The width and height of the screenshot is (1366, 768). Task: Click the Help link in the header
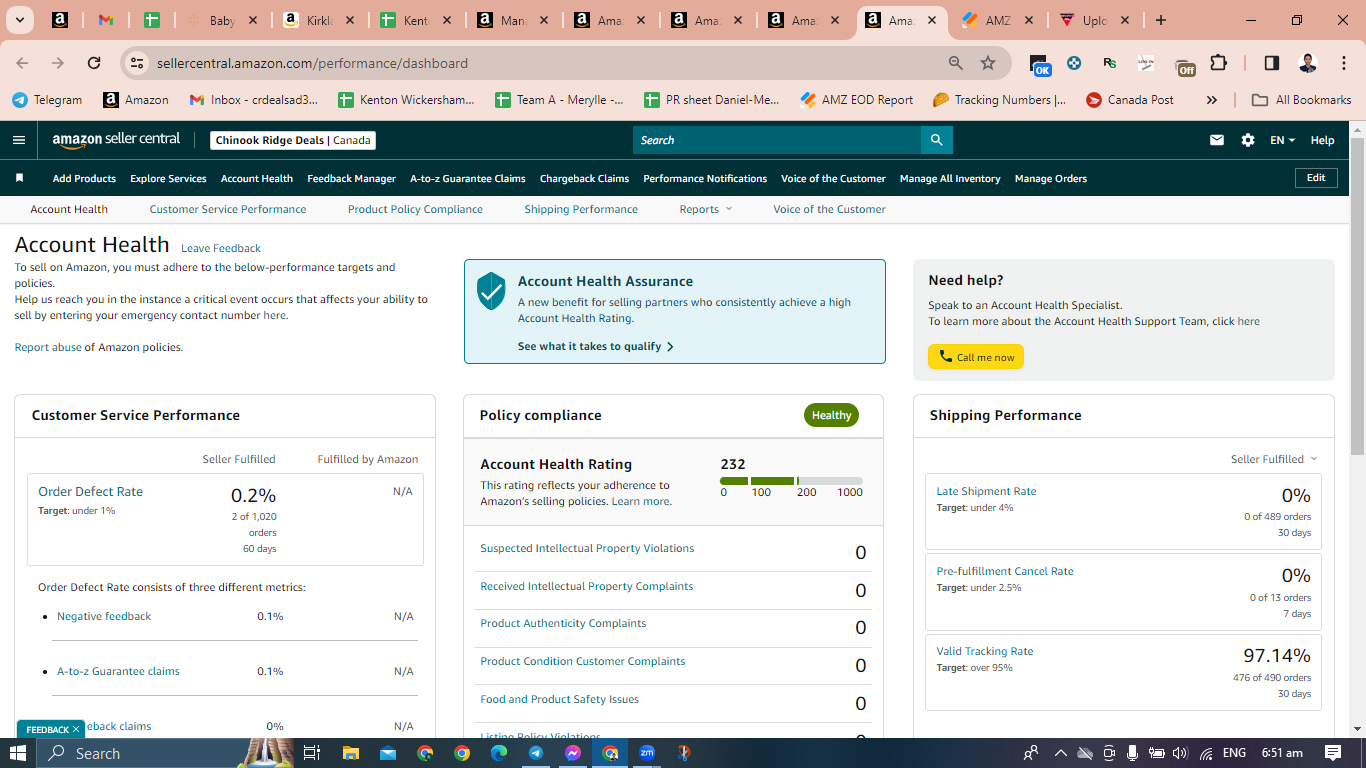1322,140
